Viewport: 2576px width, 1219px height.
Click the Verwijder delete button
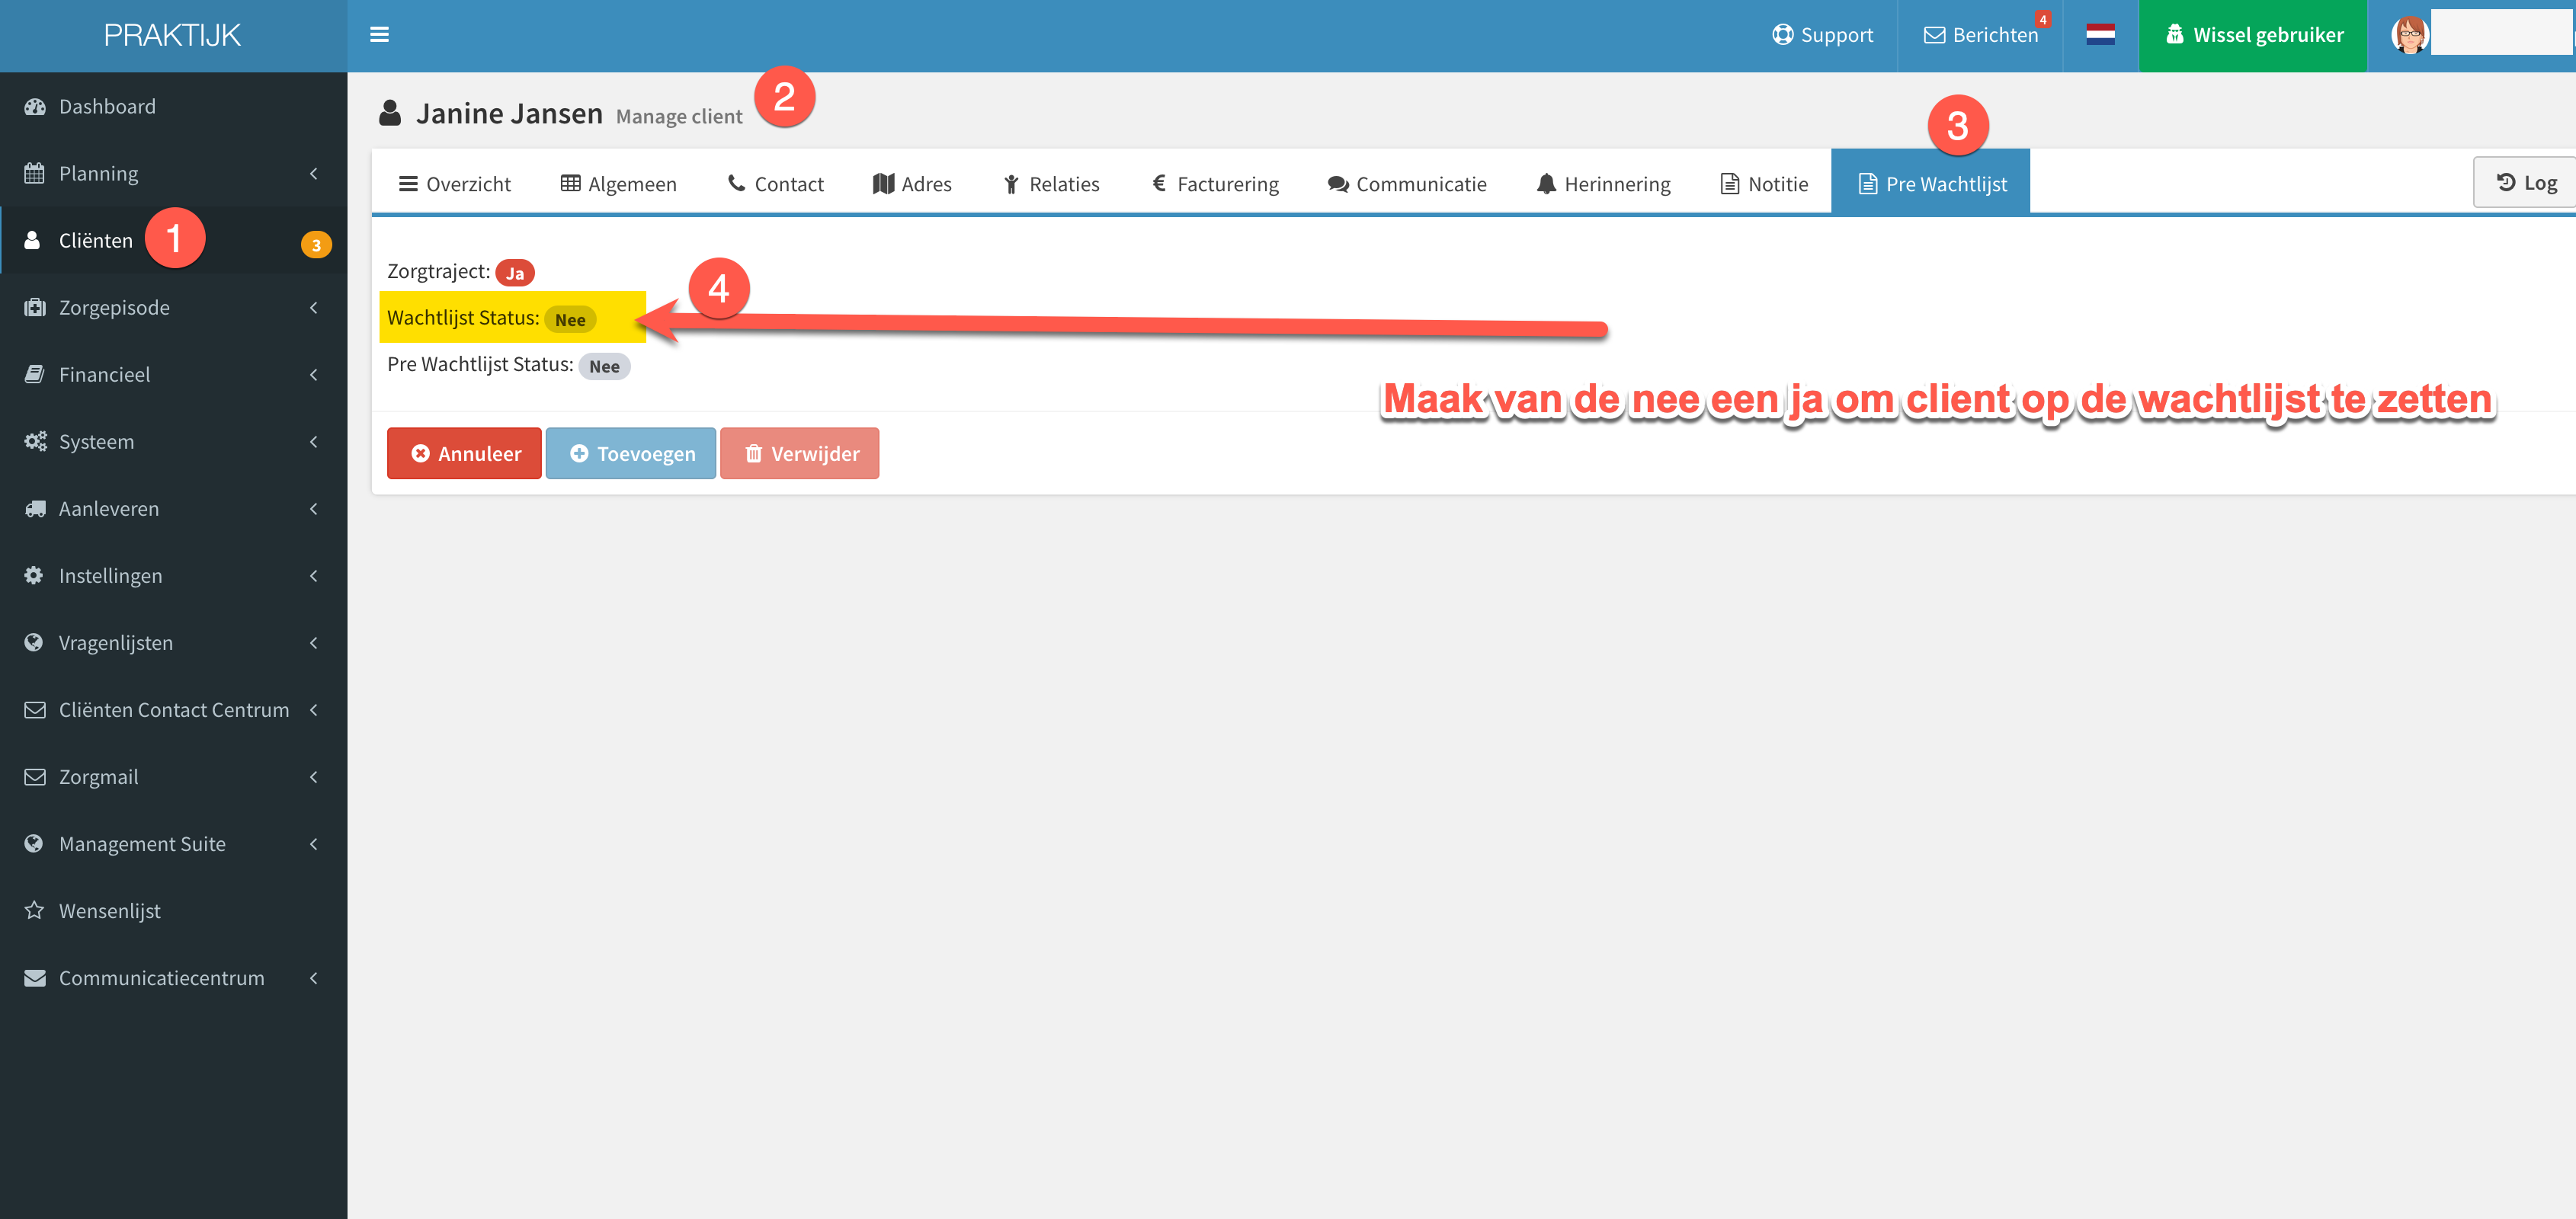tap(800, 454)
